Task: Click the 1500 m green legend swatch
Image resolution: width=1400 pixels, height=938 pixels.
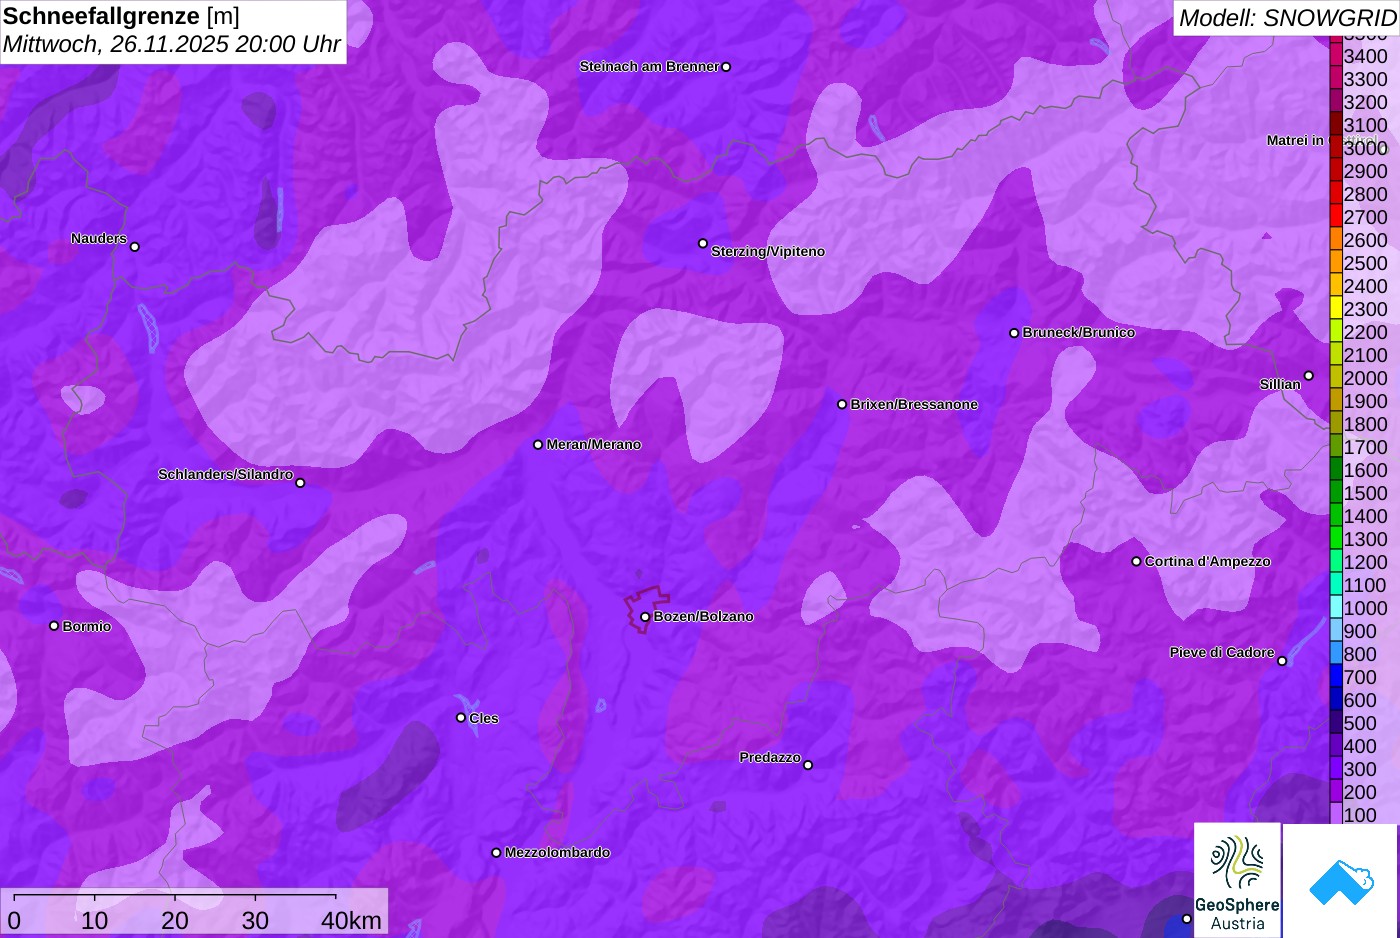Action: coord(1336,493)
